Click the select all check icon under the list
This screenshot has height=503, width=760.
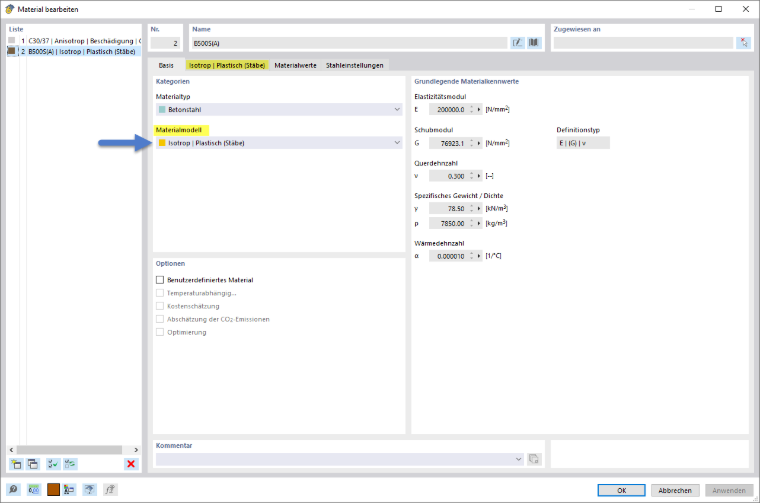[x=53, y=464]
